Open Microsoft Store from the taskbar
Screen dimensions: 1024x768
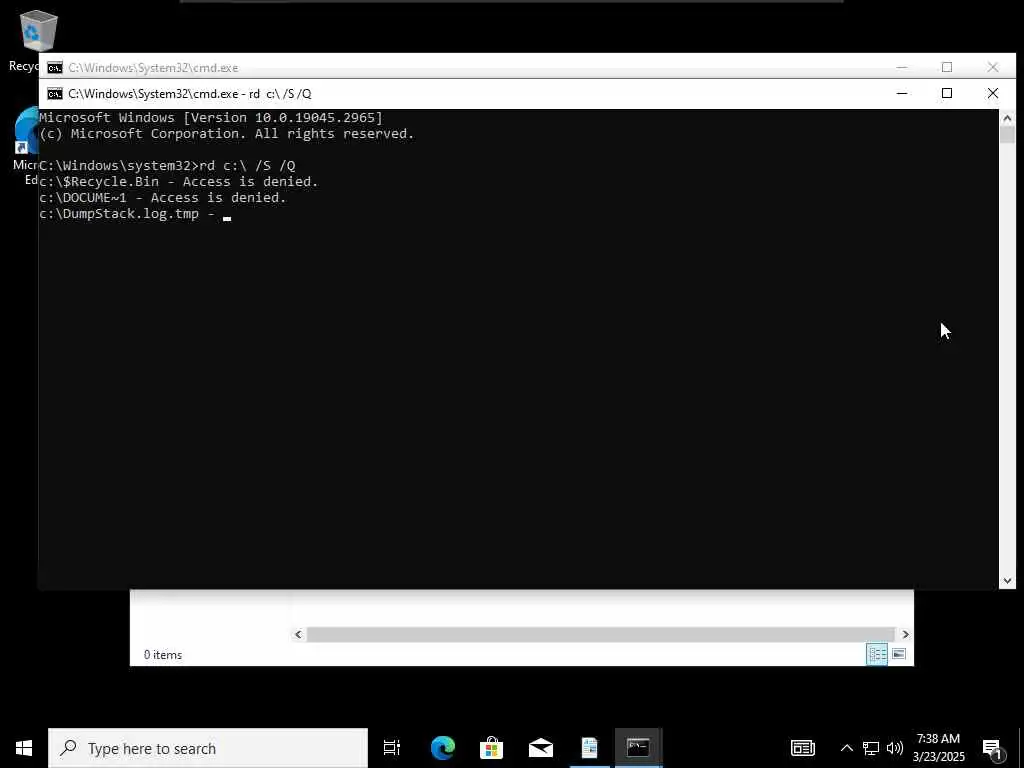point(491,748)
